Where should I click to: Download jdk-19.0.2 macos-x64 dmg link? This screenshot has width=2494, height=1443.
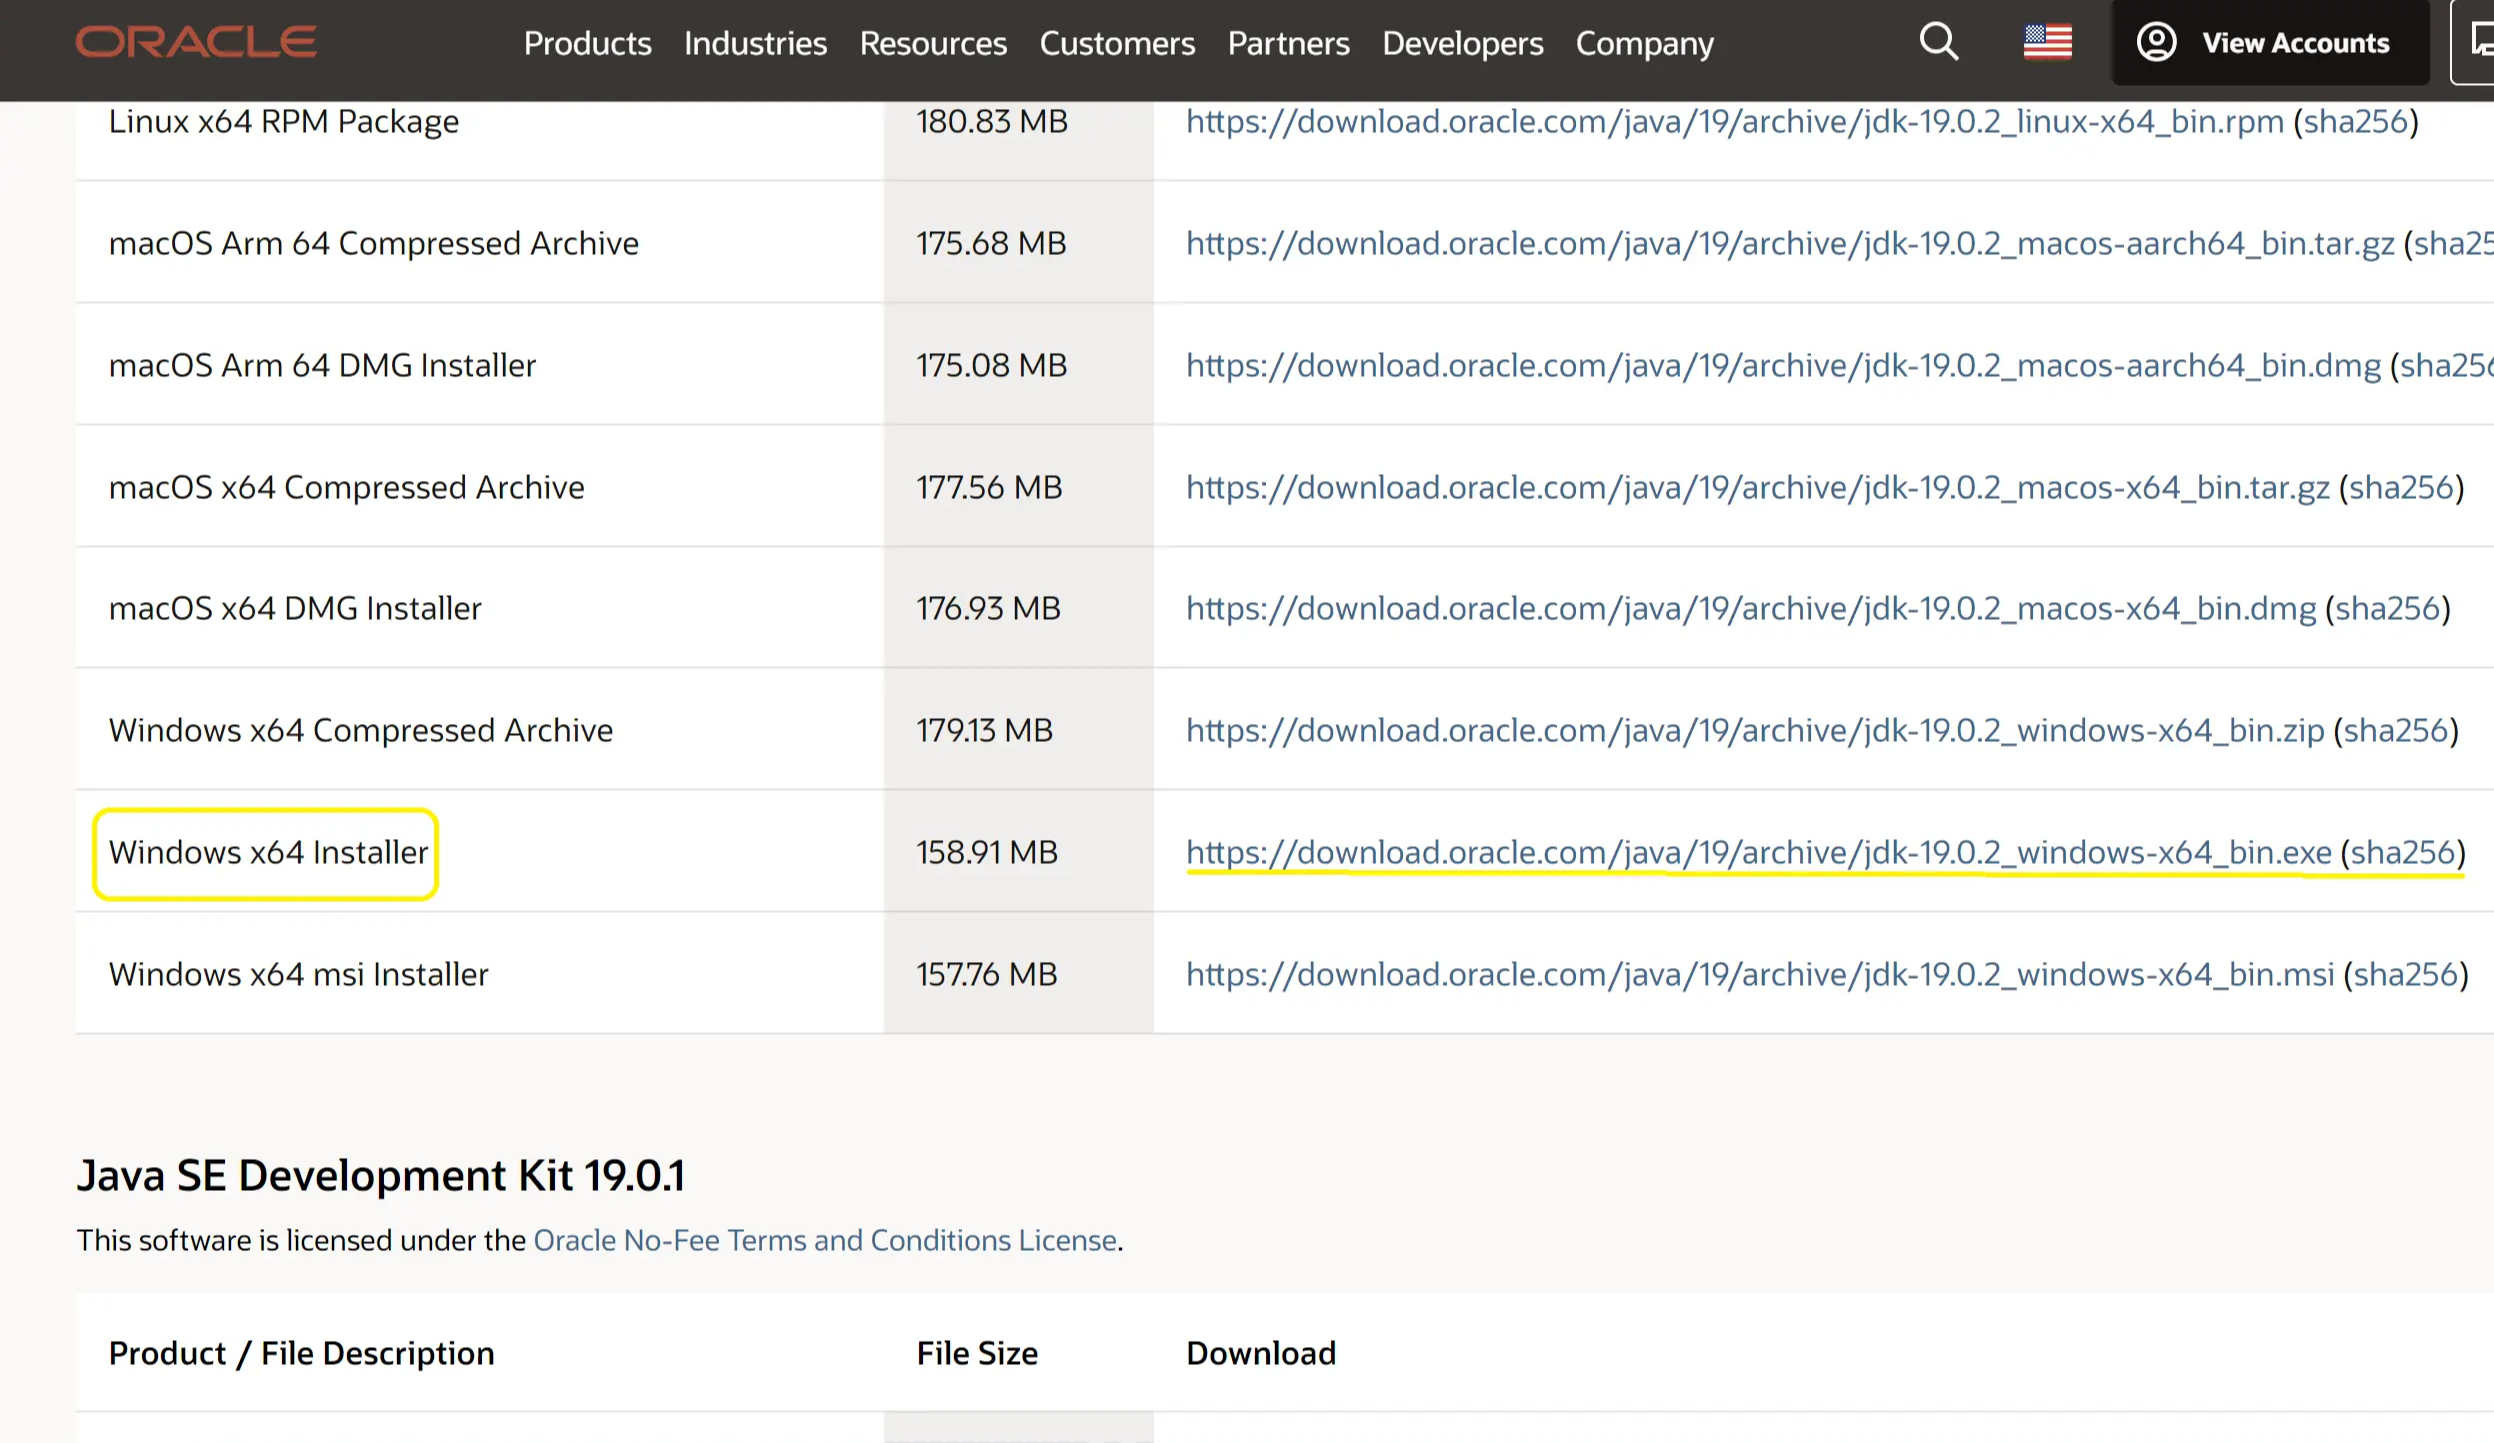coord(1750,608)
